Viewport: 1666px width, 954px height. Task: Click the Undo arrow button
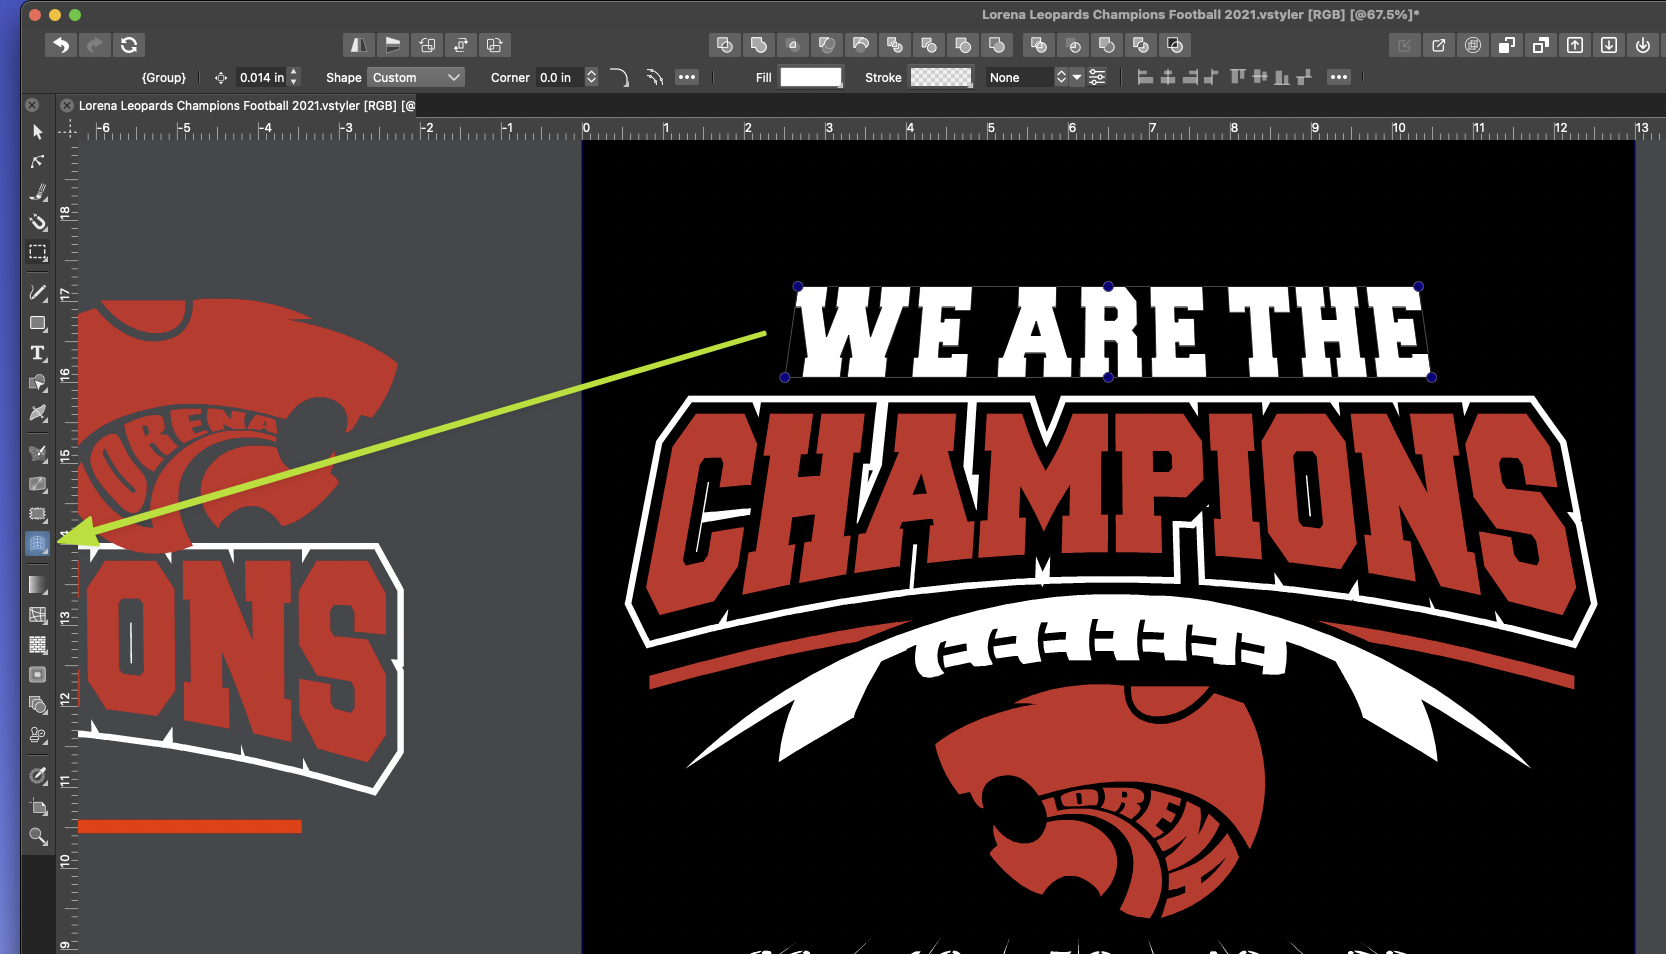61,45
